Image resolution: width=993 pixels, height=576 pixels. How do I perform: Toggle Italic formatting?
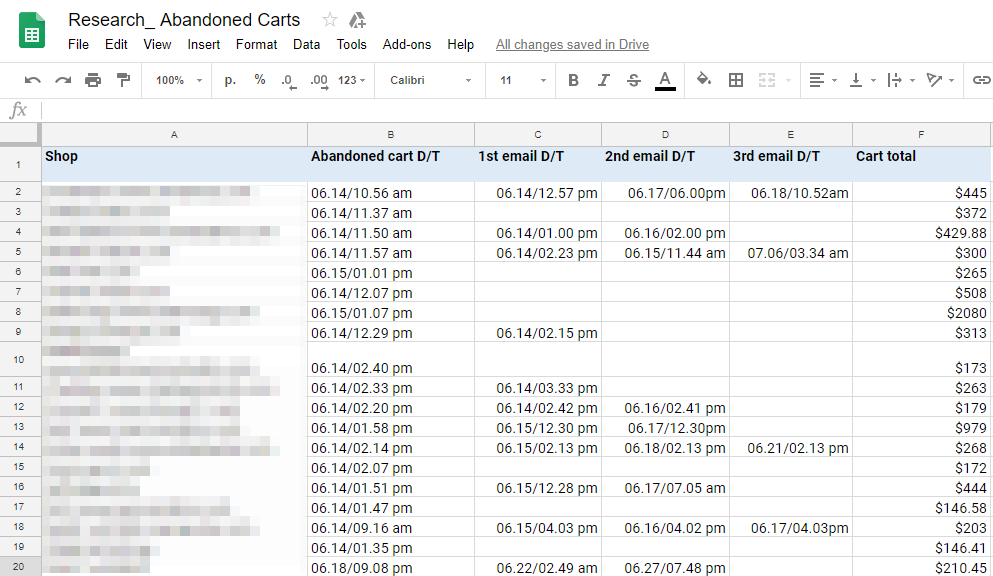[x=603, y=80]
